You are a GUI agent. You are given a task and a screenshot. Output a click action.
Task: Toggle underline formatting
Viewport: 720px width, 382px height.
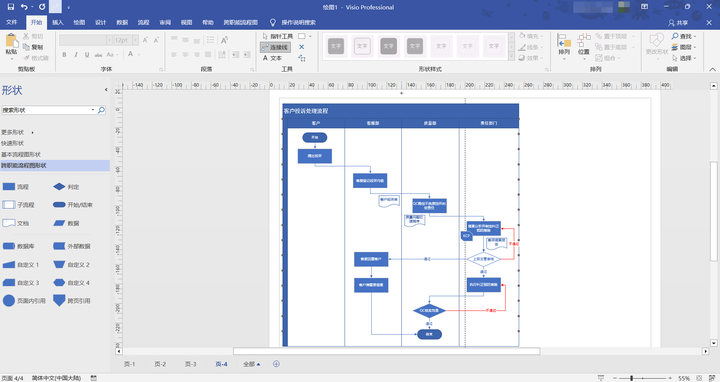click(x=87, y=54)
